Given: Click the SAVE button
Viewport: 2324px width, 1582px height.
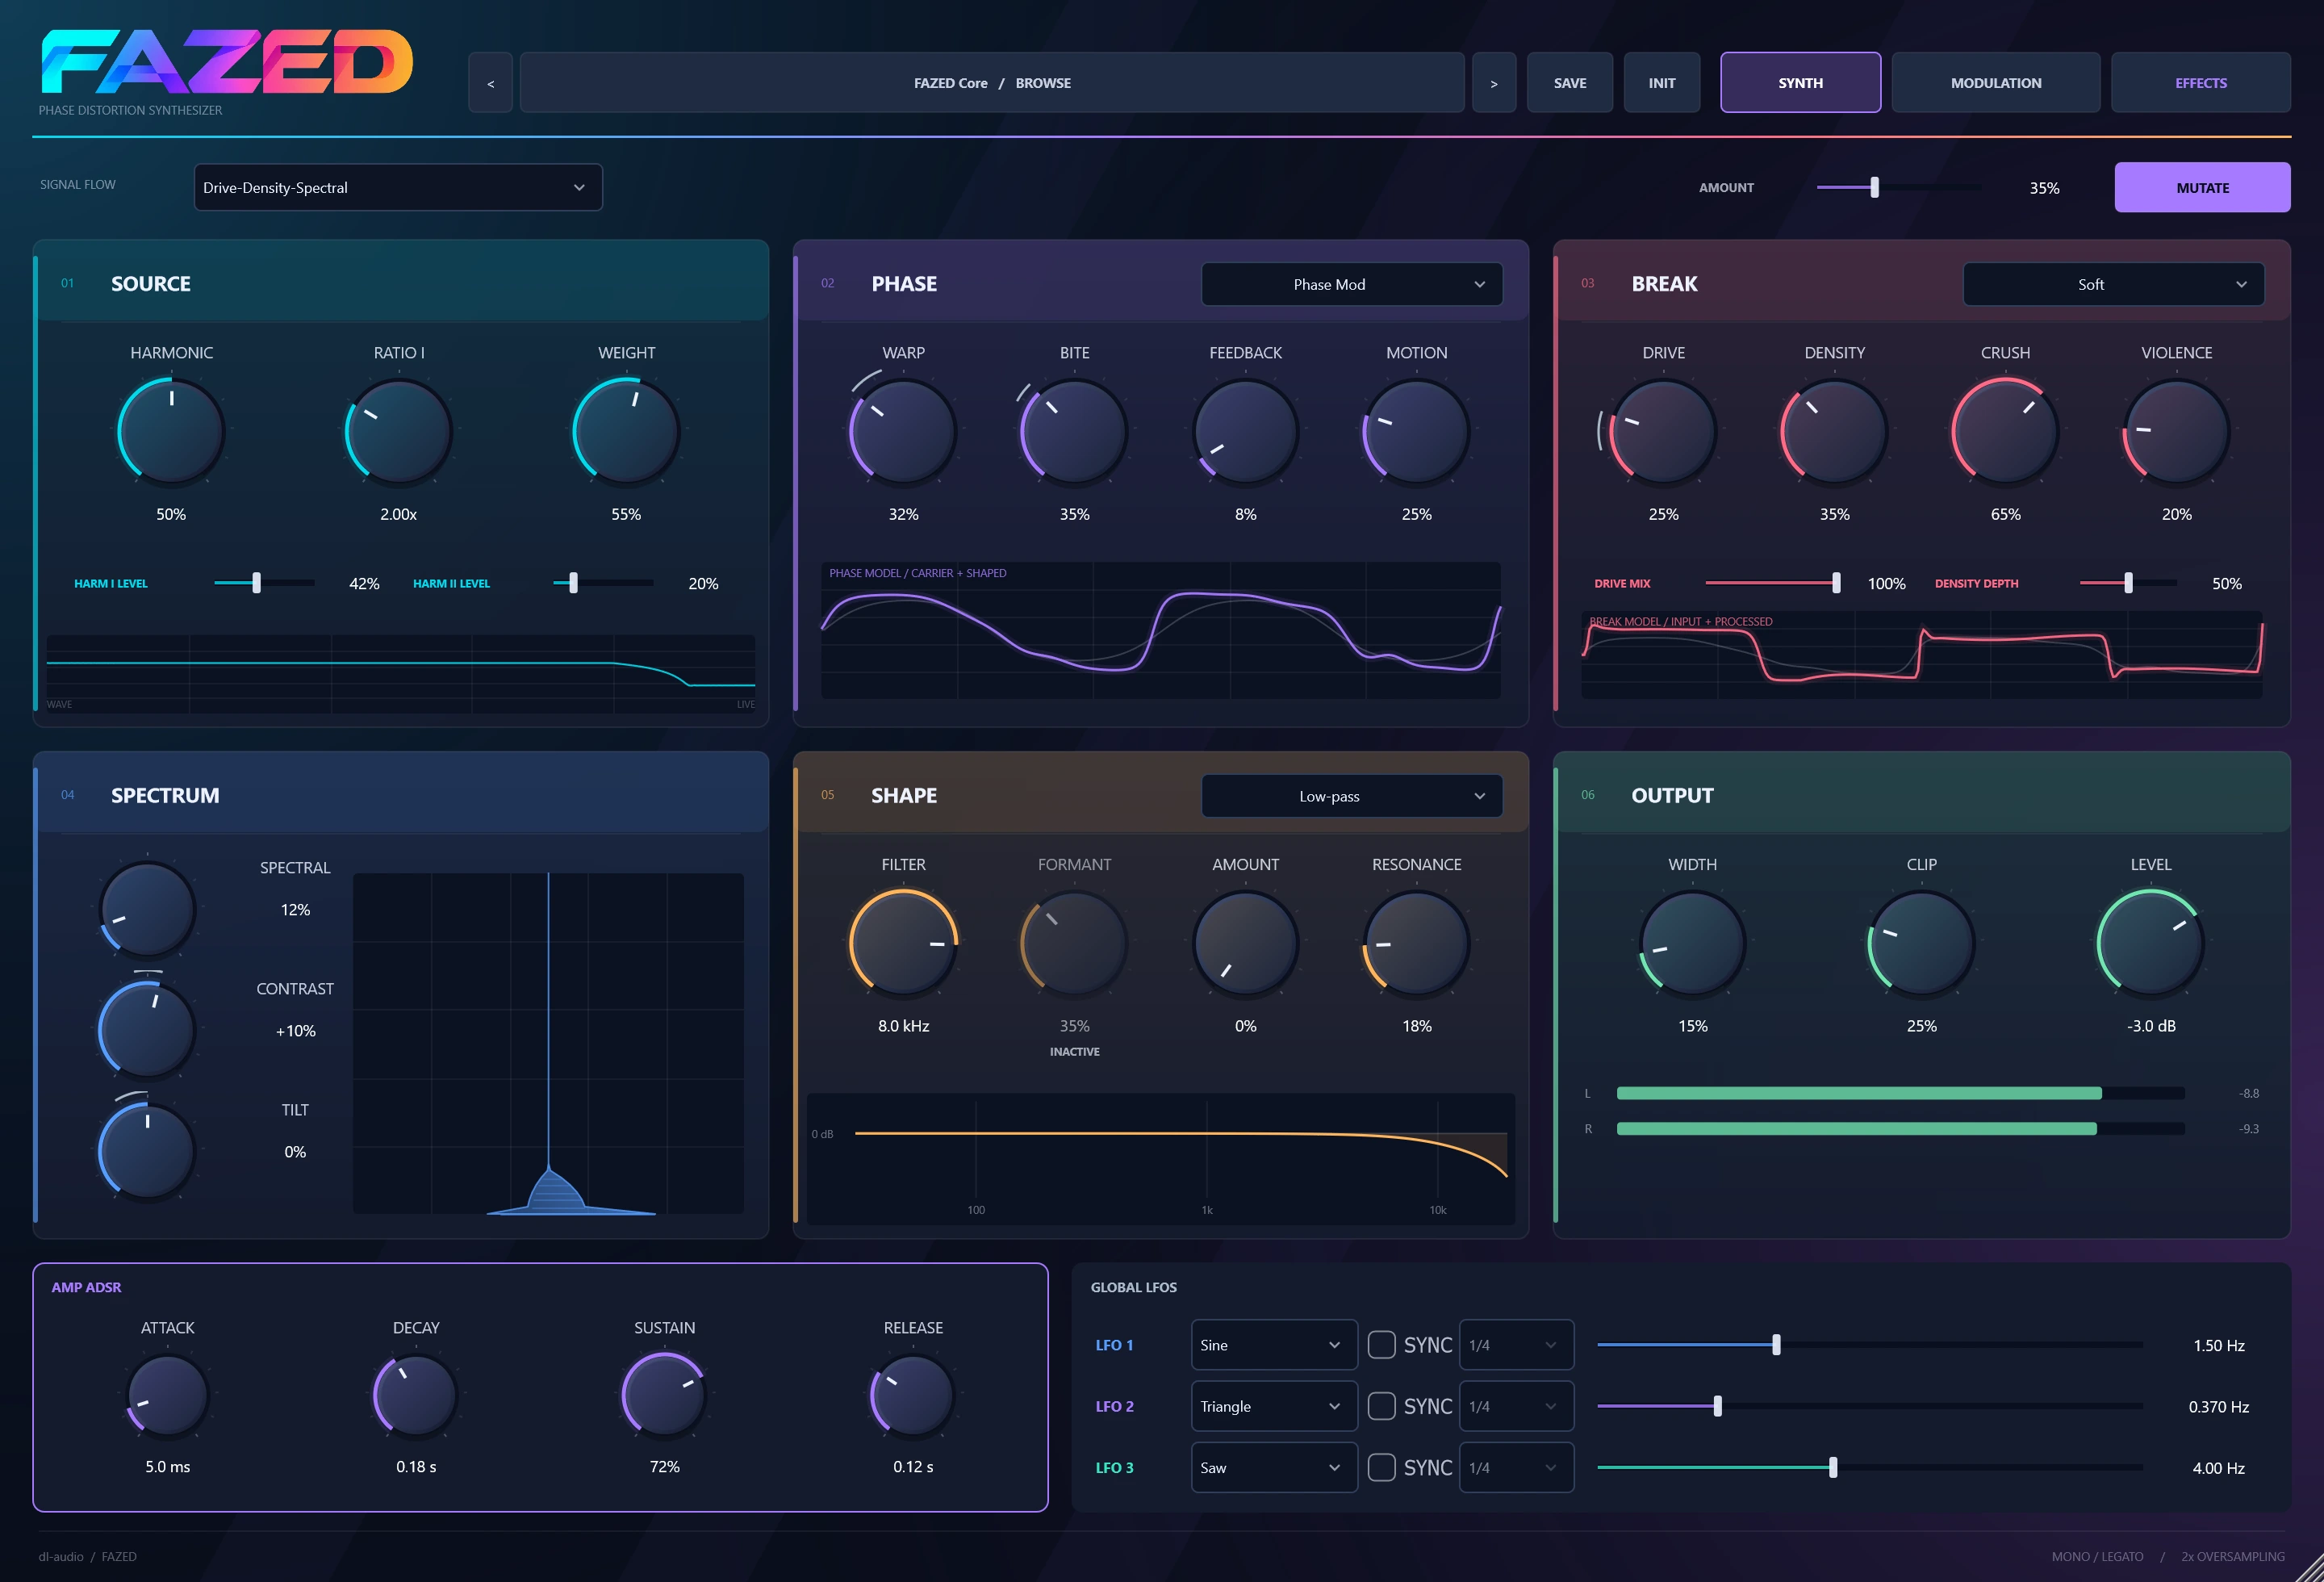Looking at the screenshot, I should pos(1569,83).
